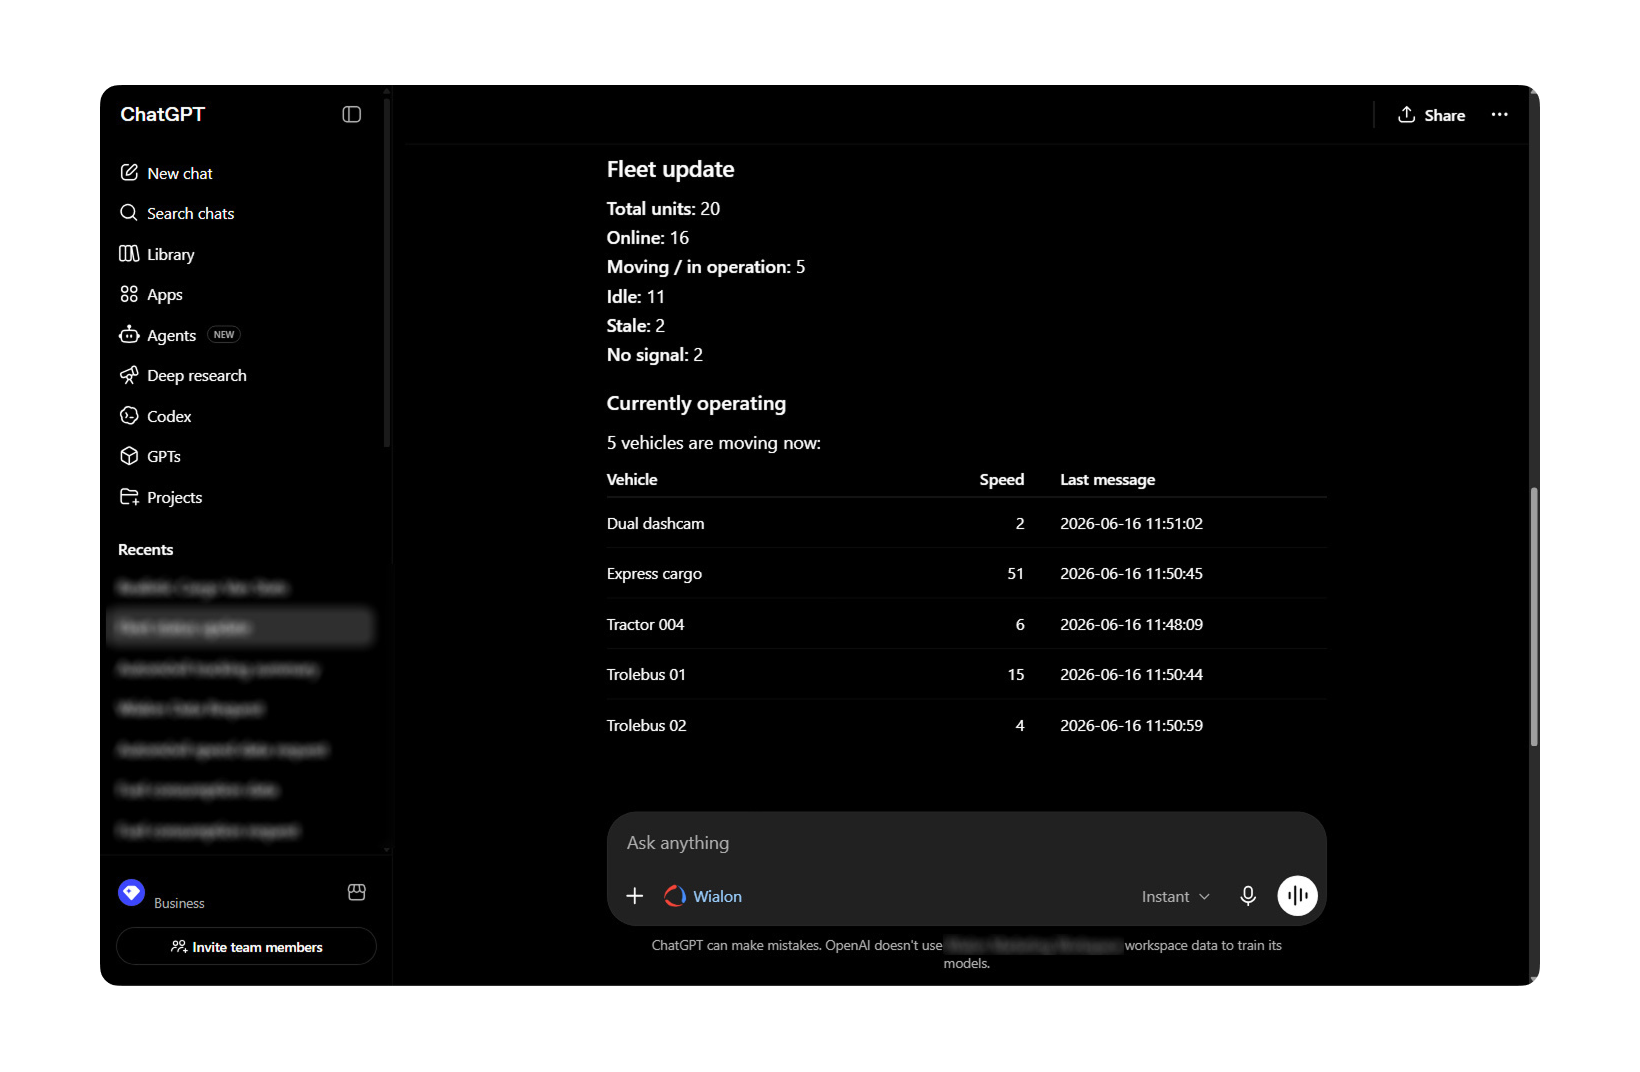Click the GPTs cube icon
This screenshot has width=1640, height=1072.
(129, 456)
